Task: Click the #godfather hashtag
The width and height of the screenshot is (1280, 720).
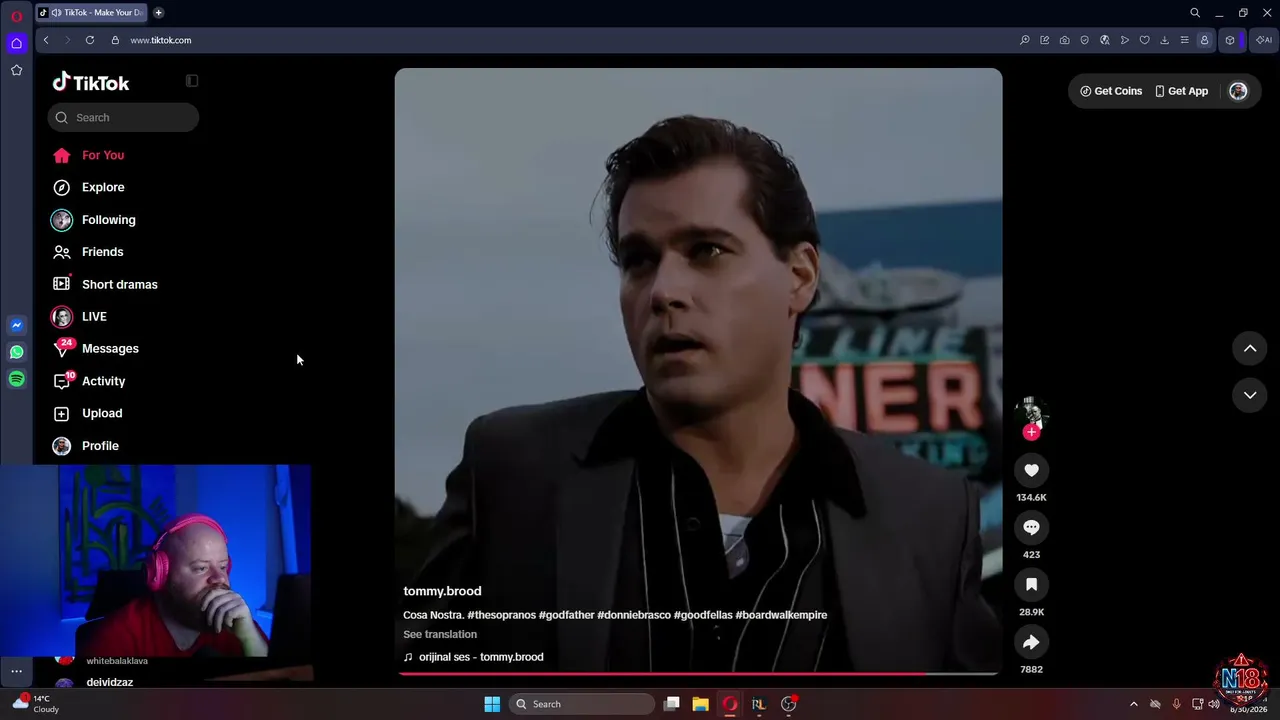Action: click(x=567, y=615)
